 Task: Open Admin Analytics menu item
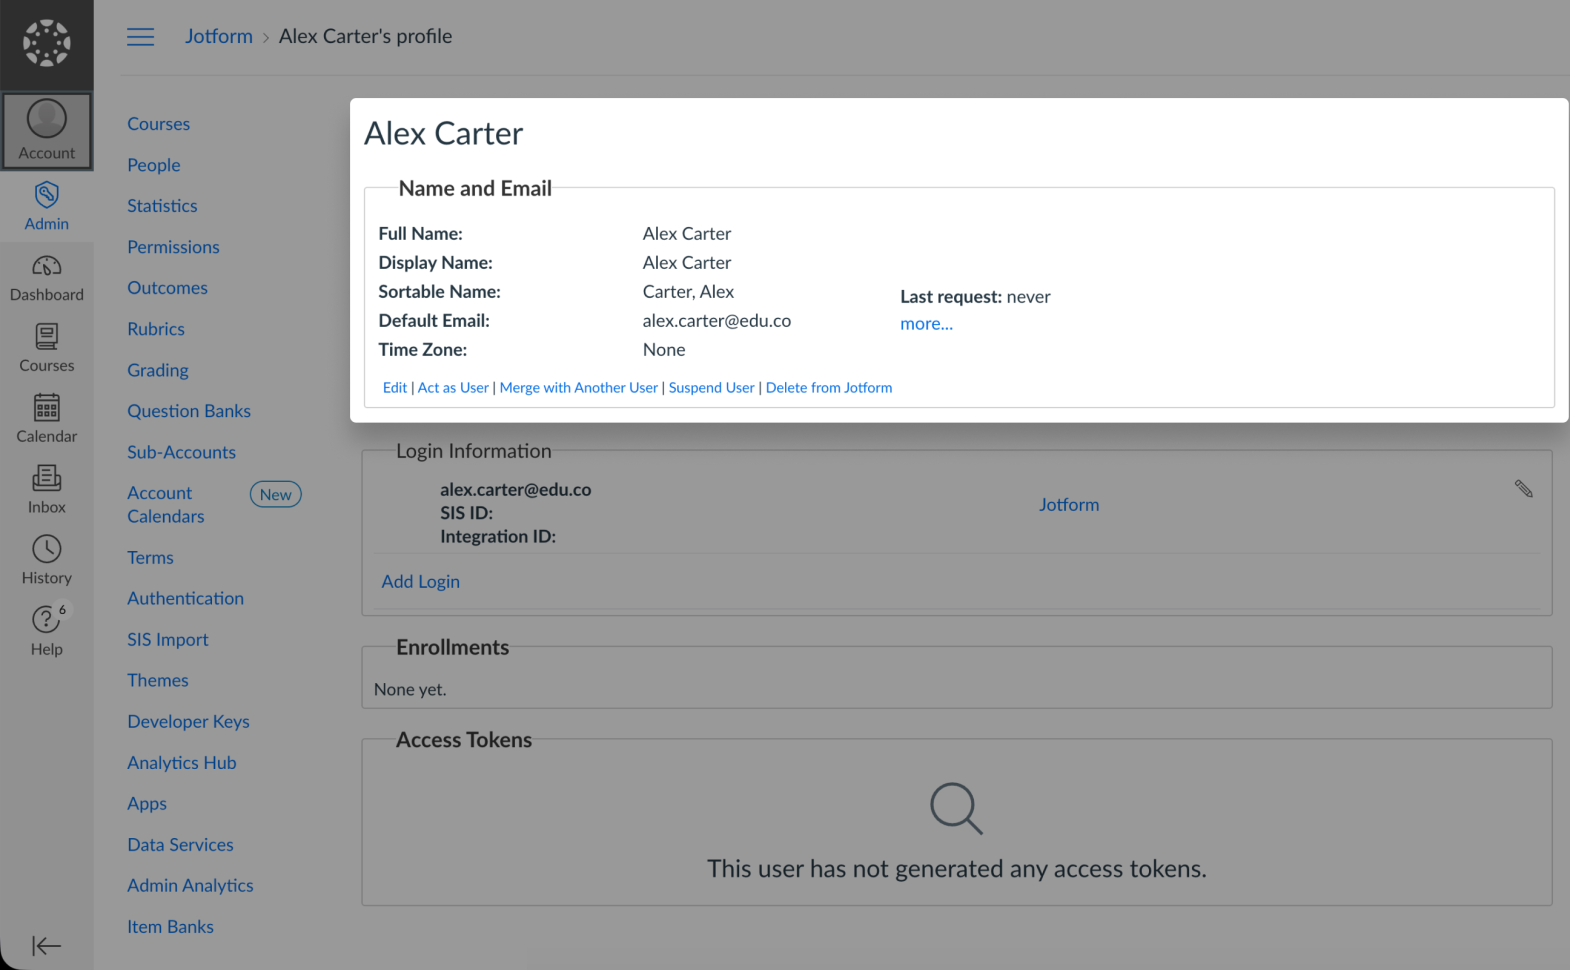pos(190,886)
